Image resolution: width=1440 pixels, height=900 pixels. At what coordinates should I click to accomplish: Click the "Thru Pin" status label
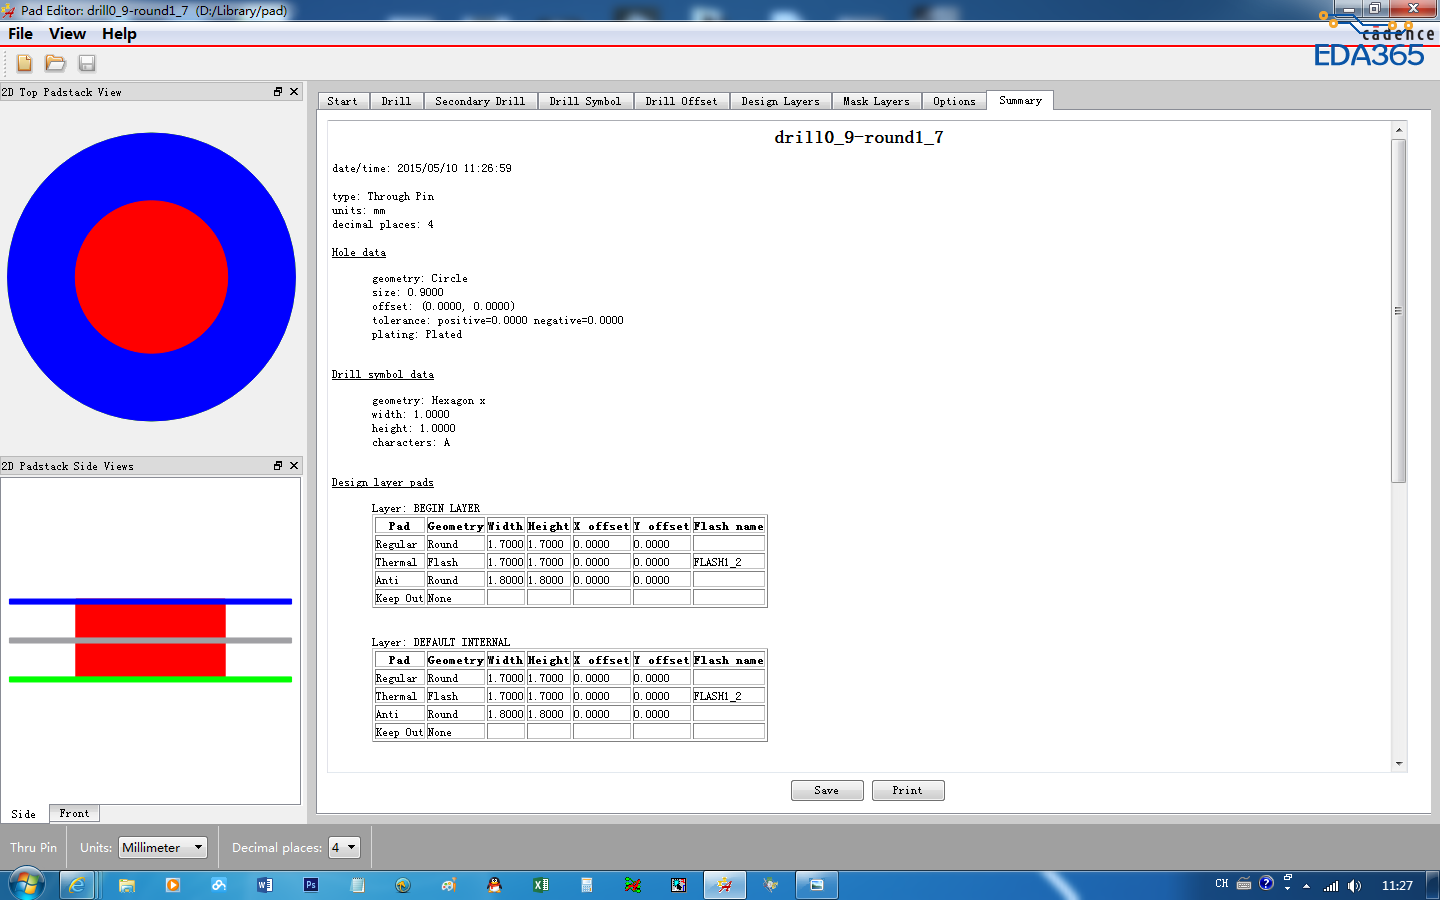[x=33, y=847]
